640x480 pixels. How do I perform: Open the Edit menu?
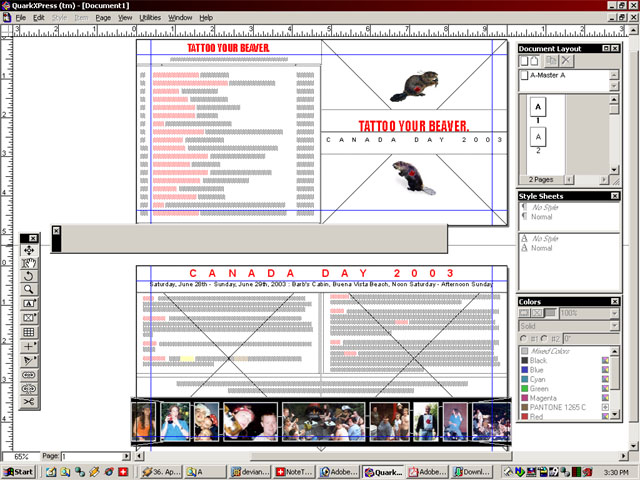coord(39,18)
